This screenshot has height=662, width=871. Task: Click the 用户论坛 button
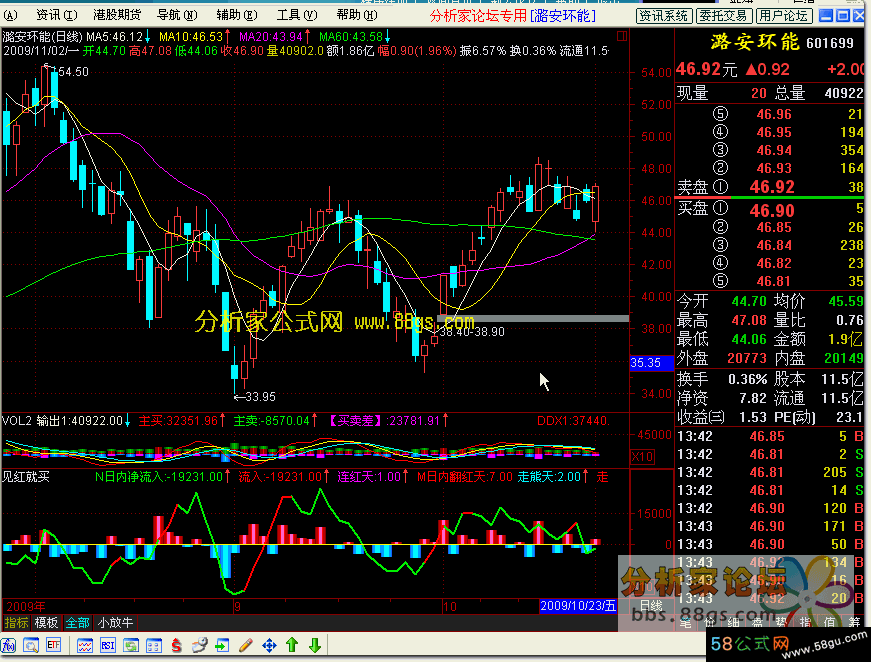(784, 16)
